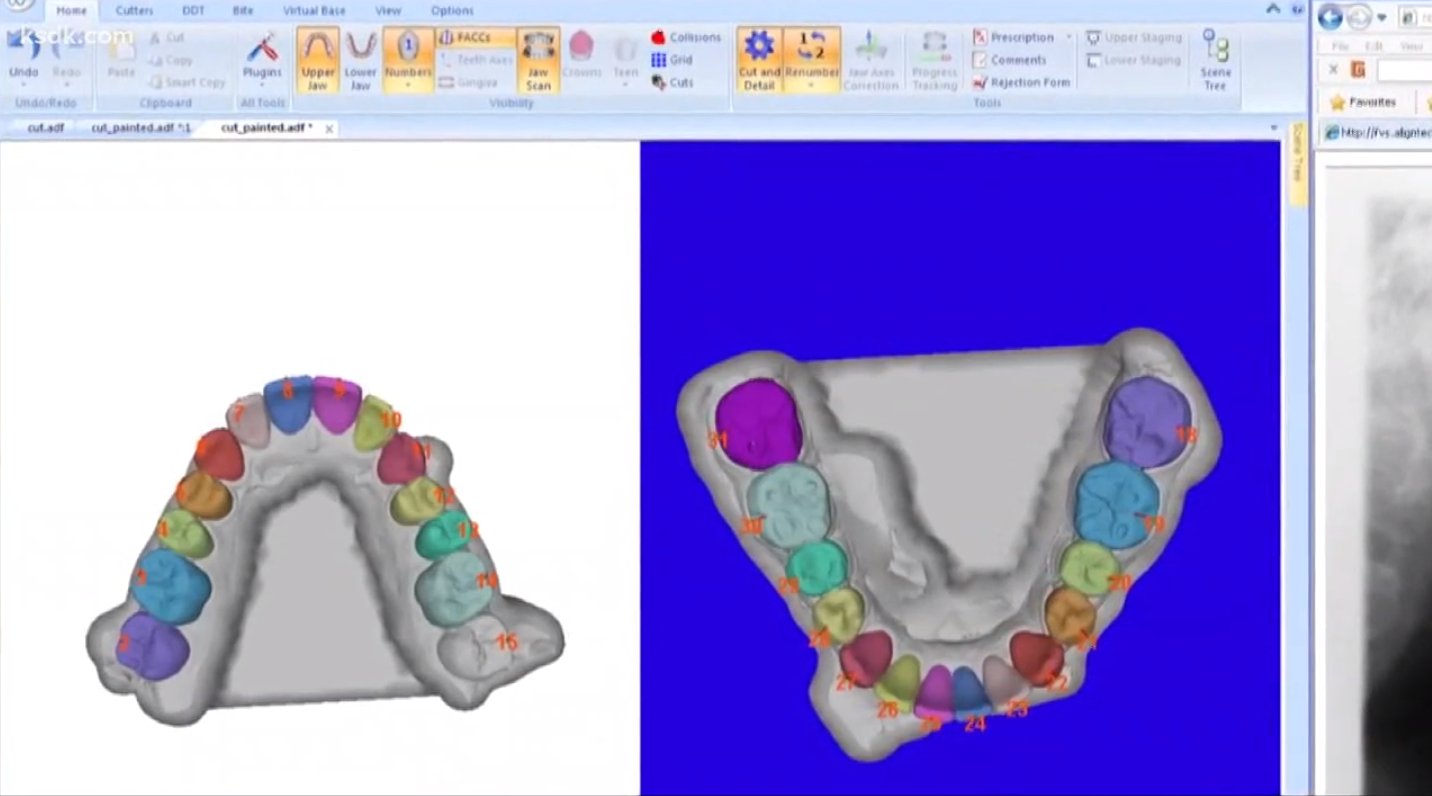The width and height of the screenshot is (1432, 796).
Task: Click the browser Forward button
Action: point(1359,17)
